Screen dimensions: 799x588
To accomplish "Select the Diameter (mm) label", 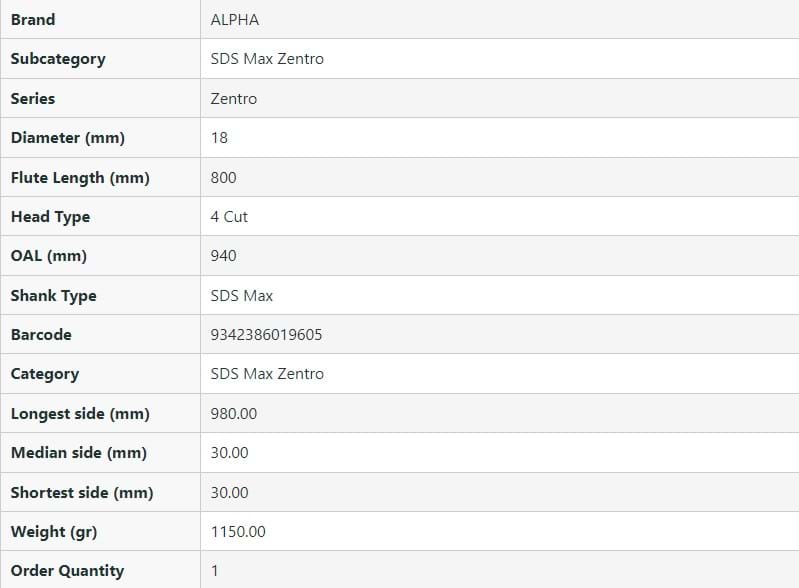I will 68,138.
